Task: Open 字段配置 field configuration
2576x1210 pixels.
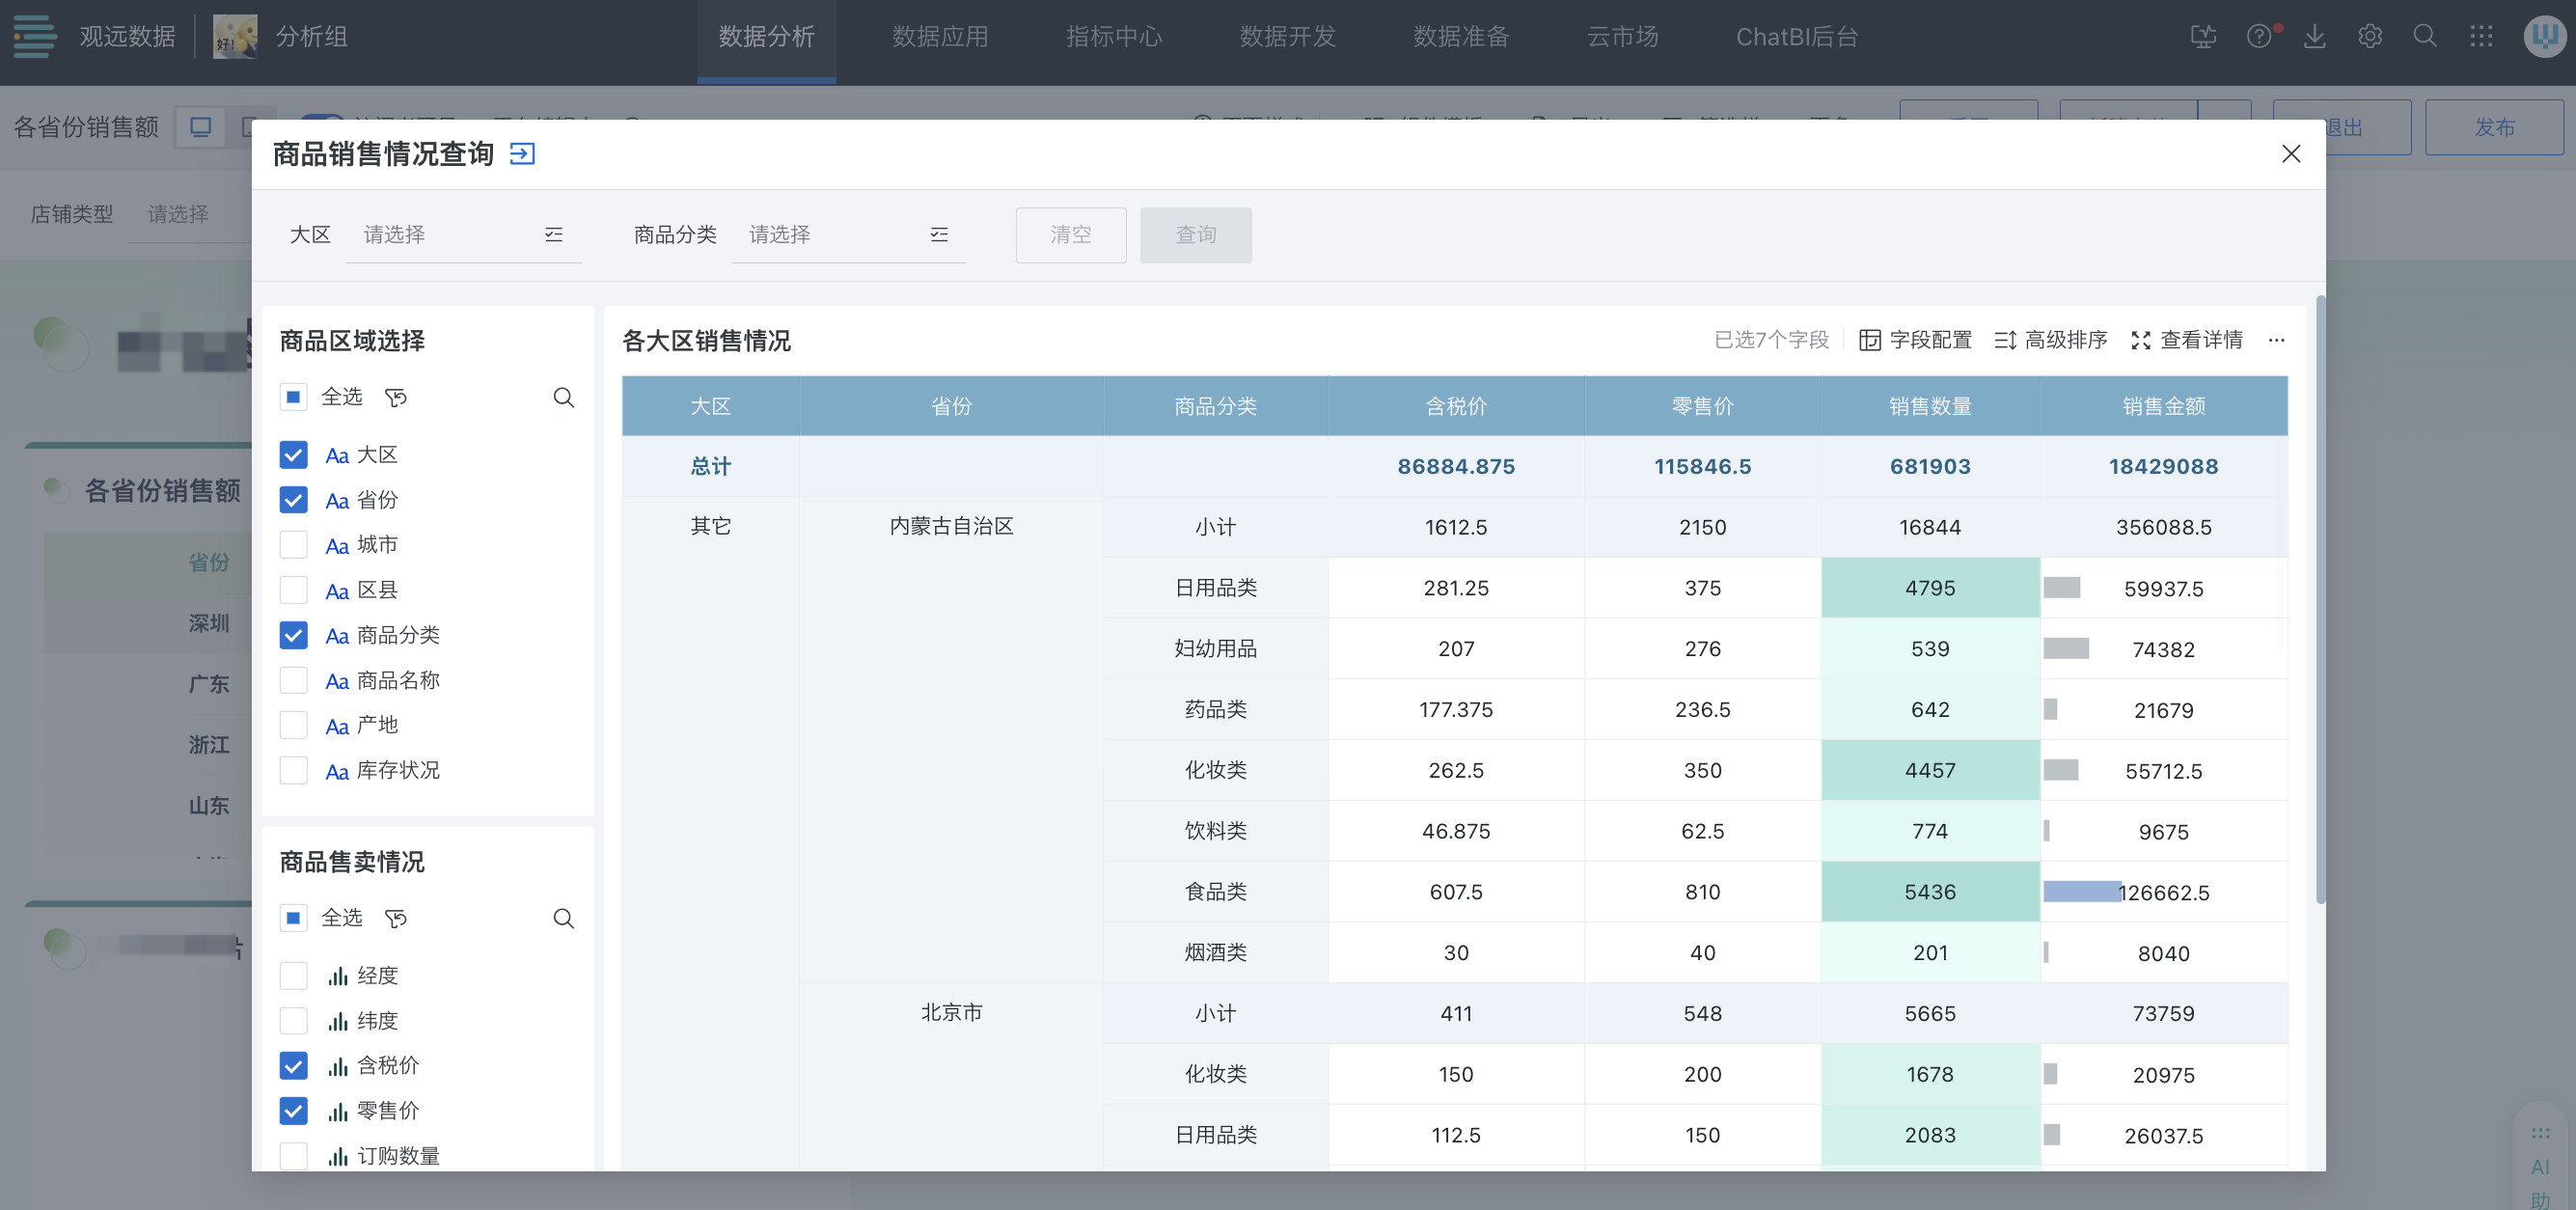Action: click(x=1915, y=340)
